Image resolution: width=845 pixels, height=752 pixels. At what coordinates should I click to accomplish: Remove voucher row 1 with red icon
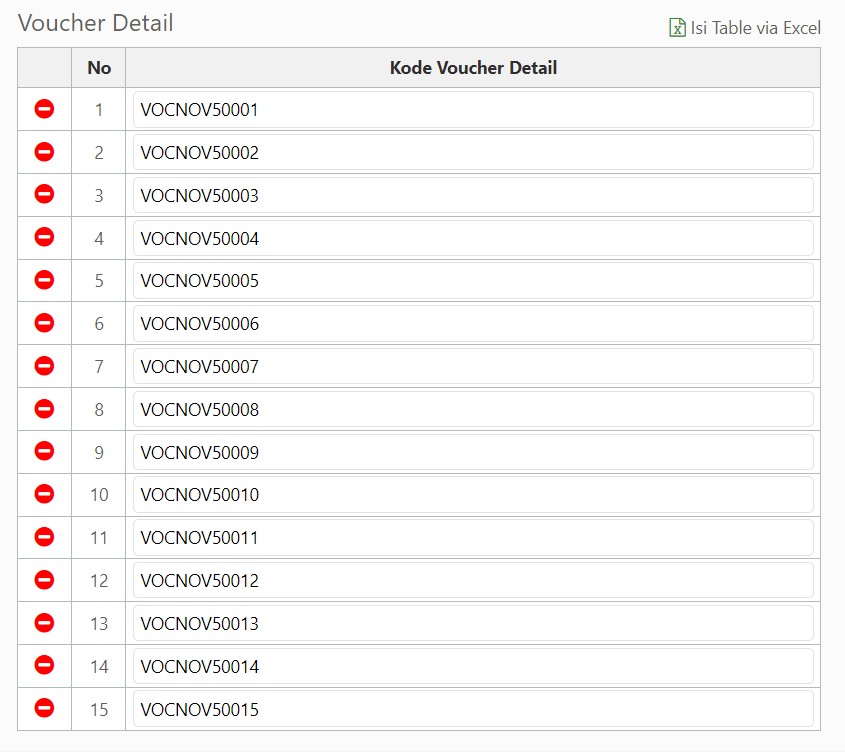[44, 109]
